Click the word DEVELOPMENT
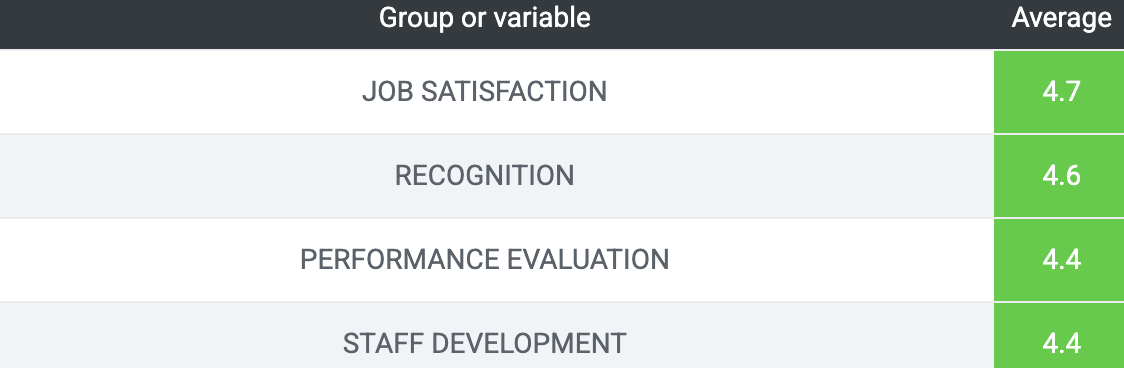1124x368 pixels. point(532,344)
